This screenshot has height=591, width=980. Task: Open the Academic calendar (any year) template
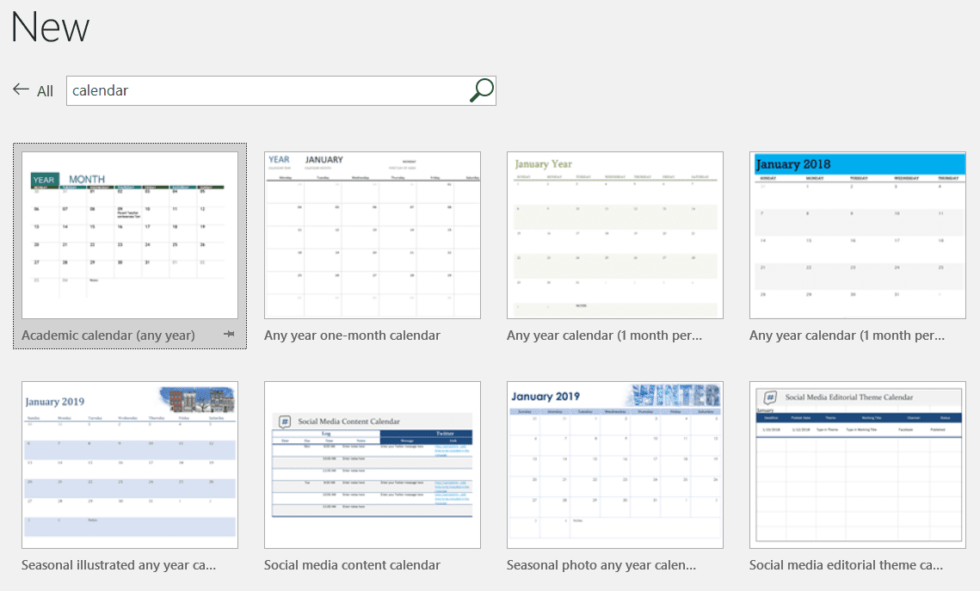click(x=129, y=234)
